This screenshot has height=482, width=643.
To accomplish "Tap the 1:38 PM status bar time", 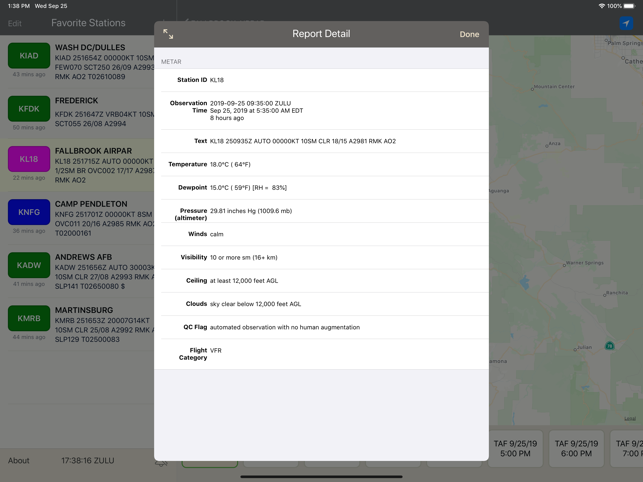I will click(19, 6).
